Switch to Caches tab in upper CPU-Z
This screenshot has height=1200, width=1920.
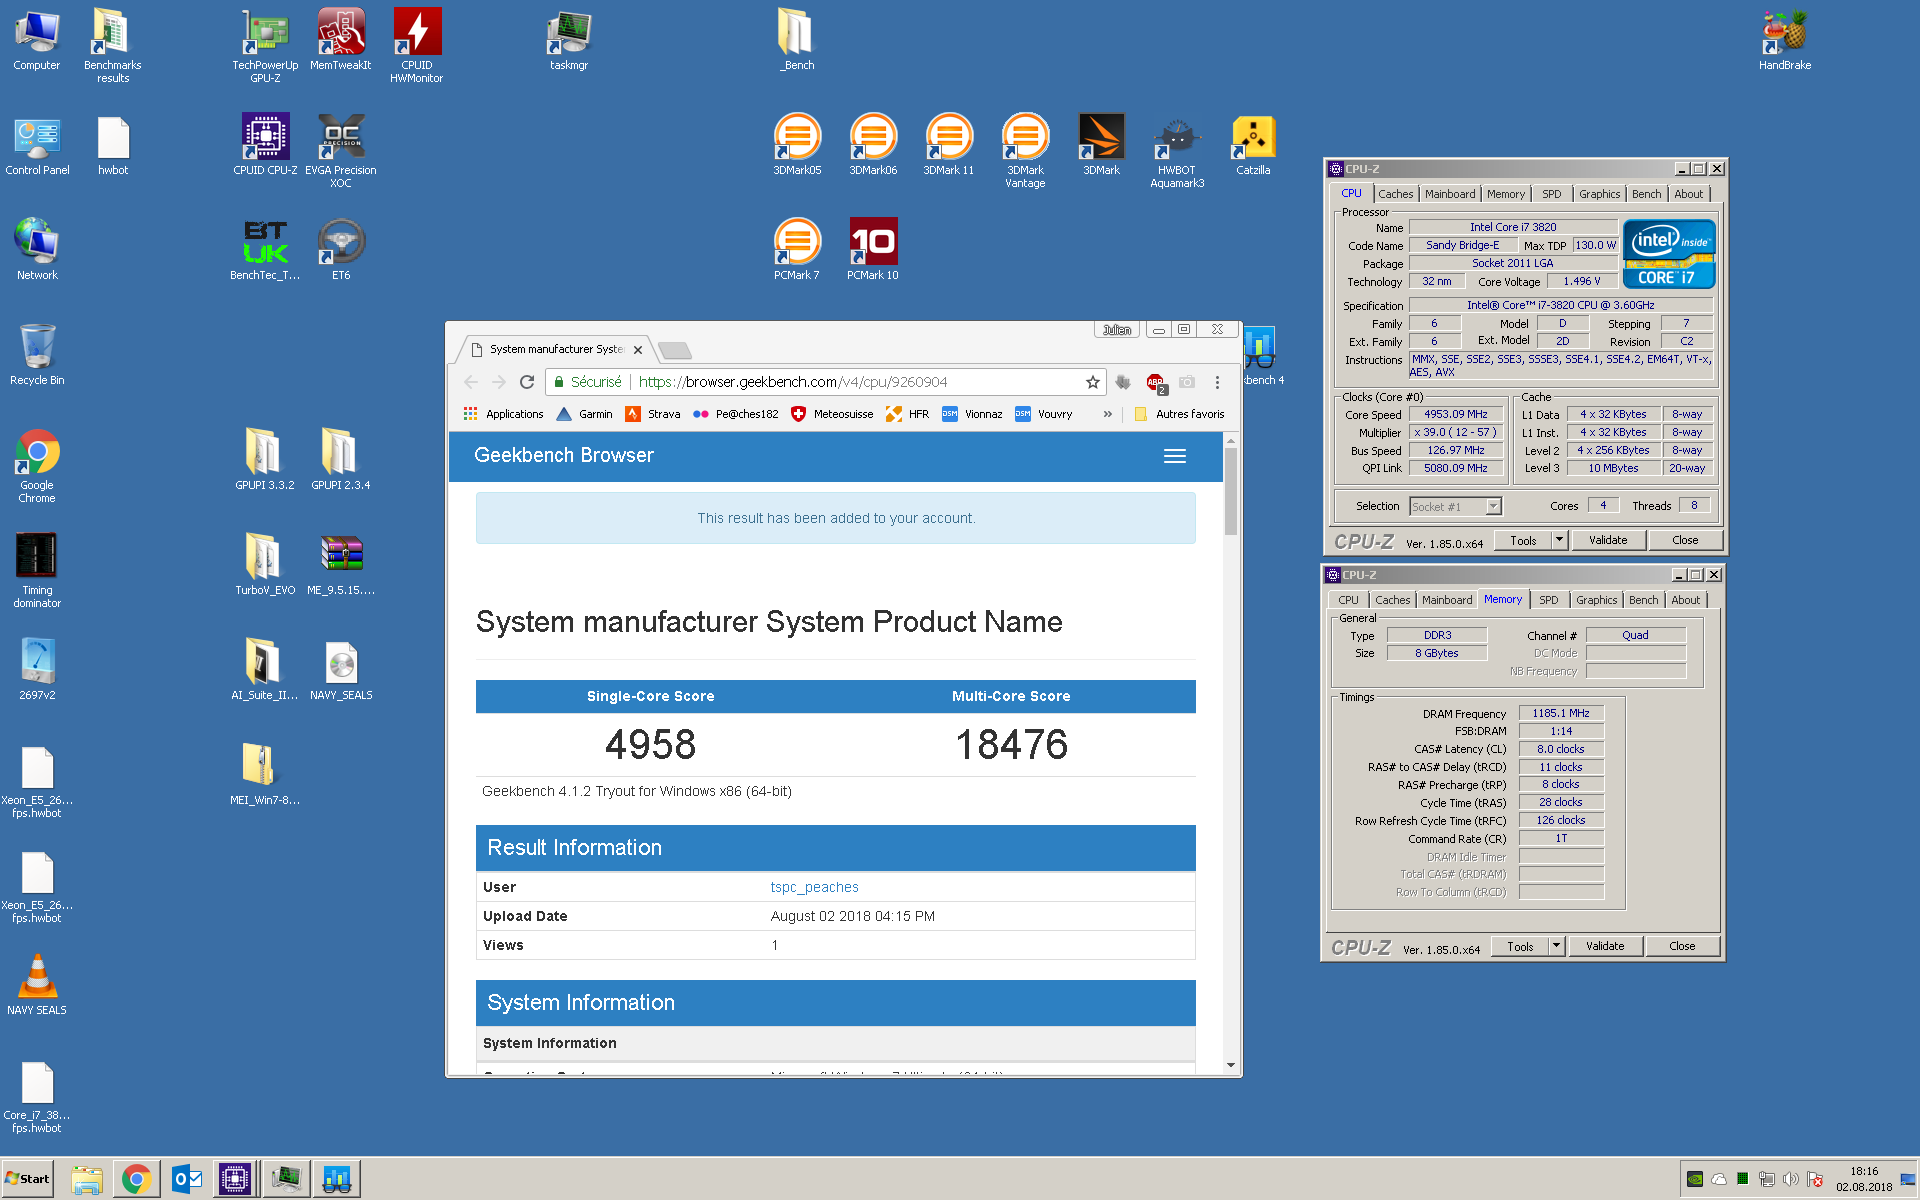1396,194
